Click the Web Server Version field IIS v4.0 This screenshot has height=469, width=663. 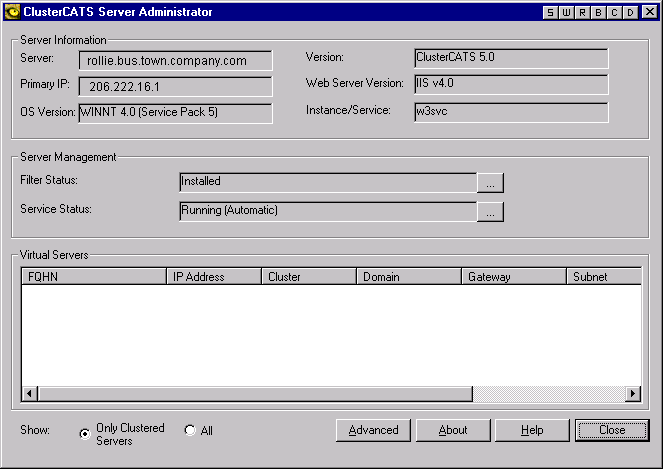point(511,85)
